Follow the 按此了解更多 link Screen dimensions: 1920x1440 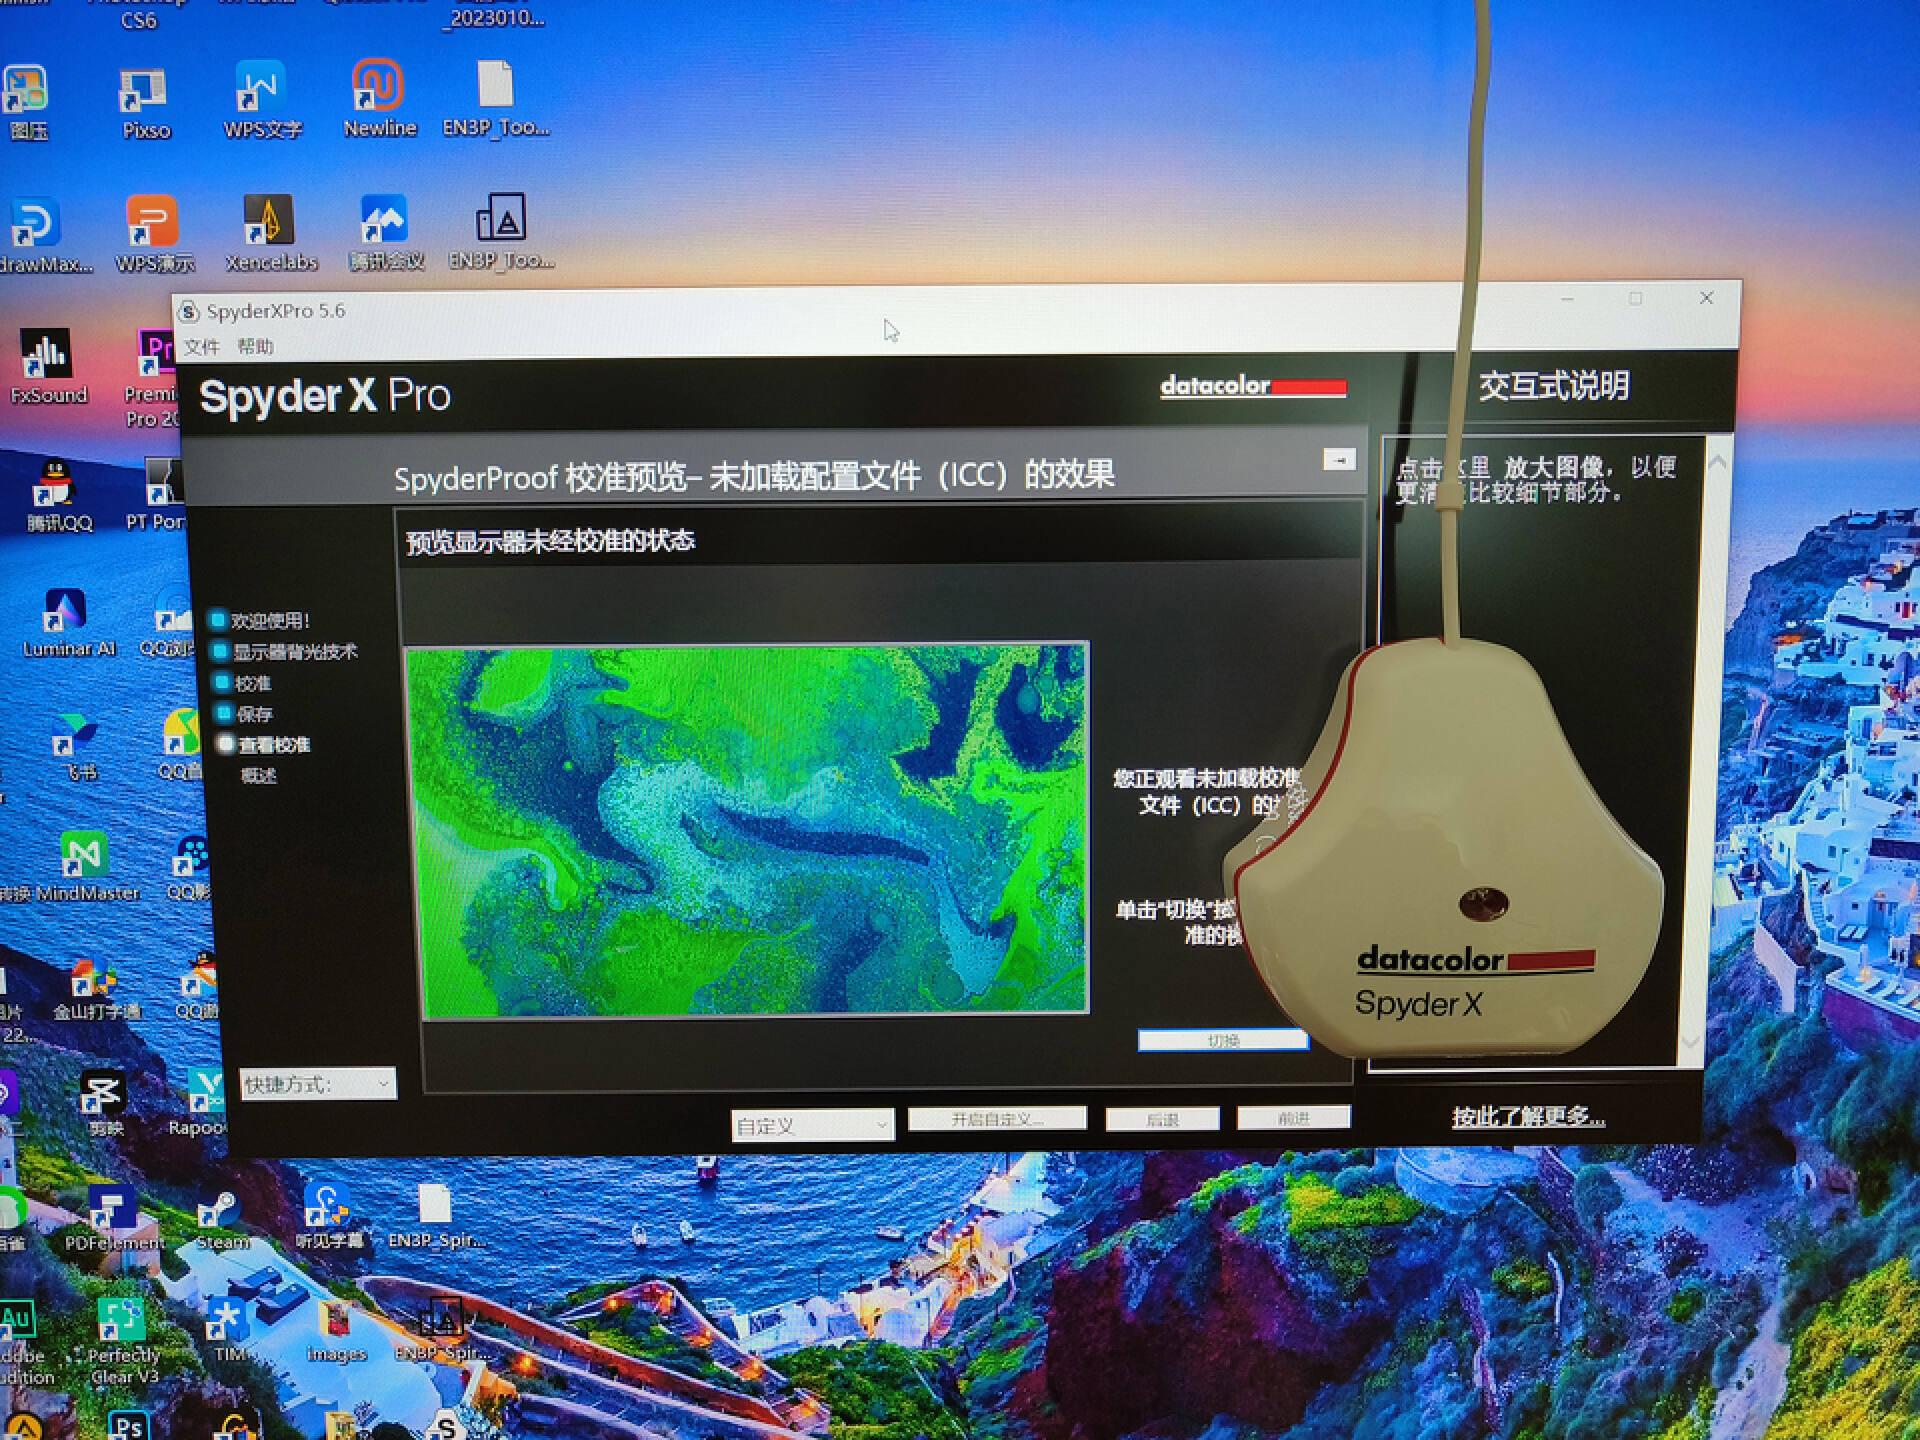pos(1527,1117)
